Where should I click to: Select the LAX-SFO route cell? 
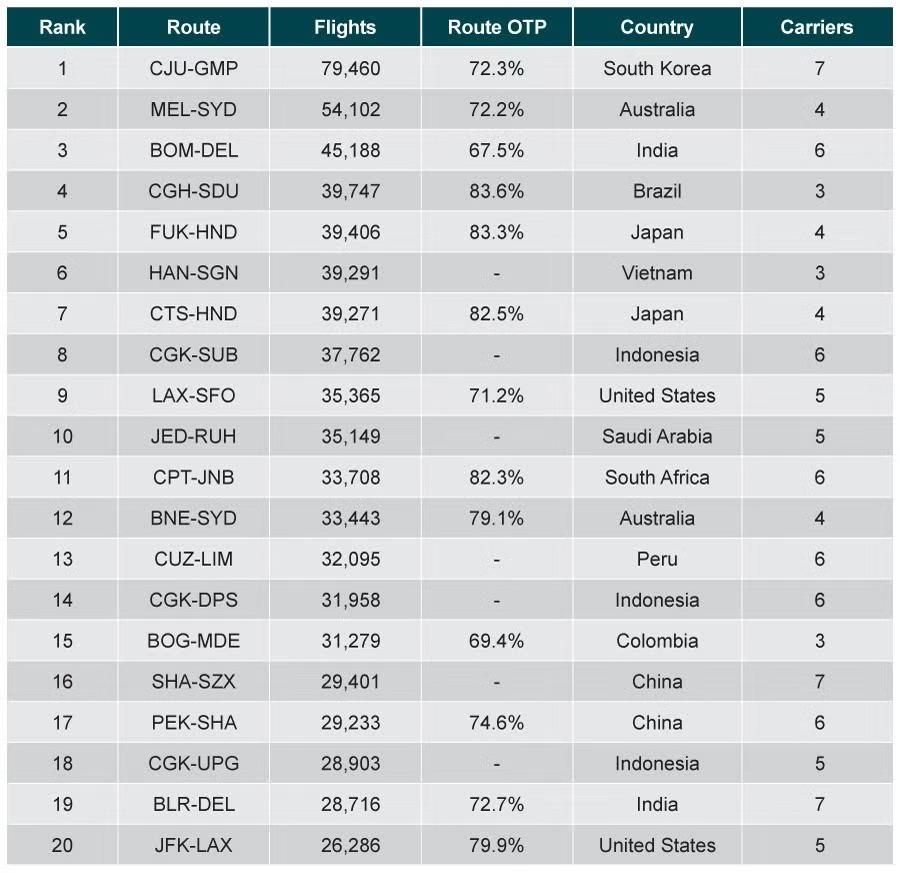193,395
